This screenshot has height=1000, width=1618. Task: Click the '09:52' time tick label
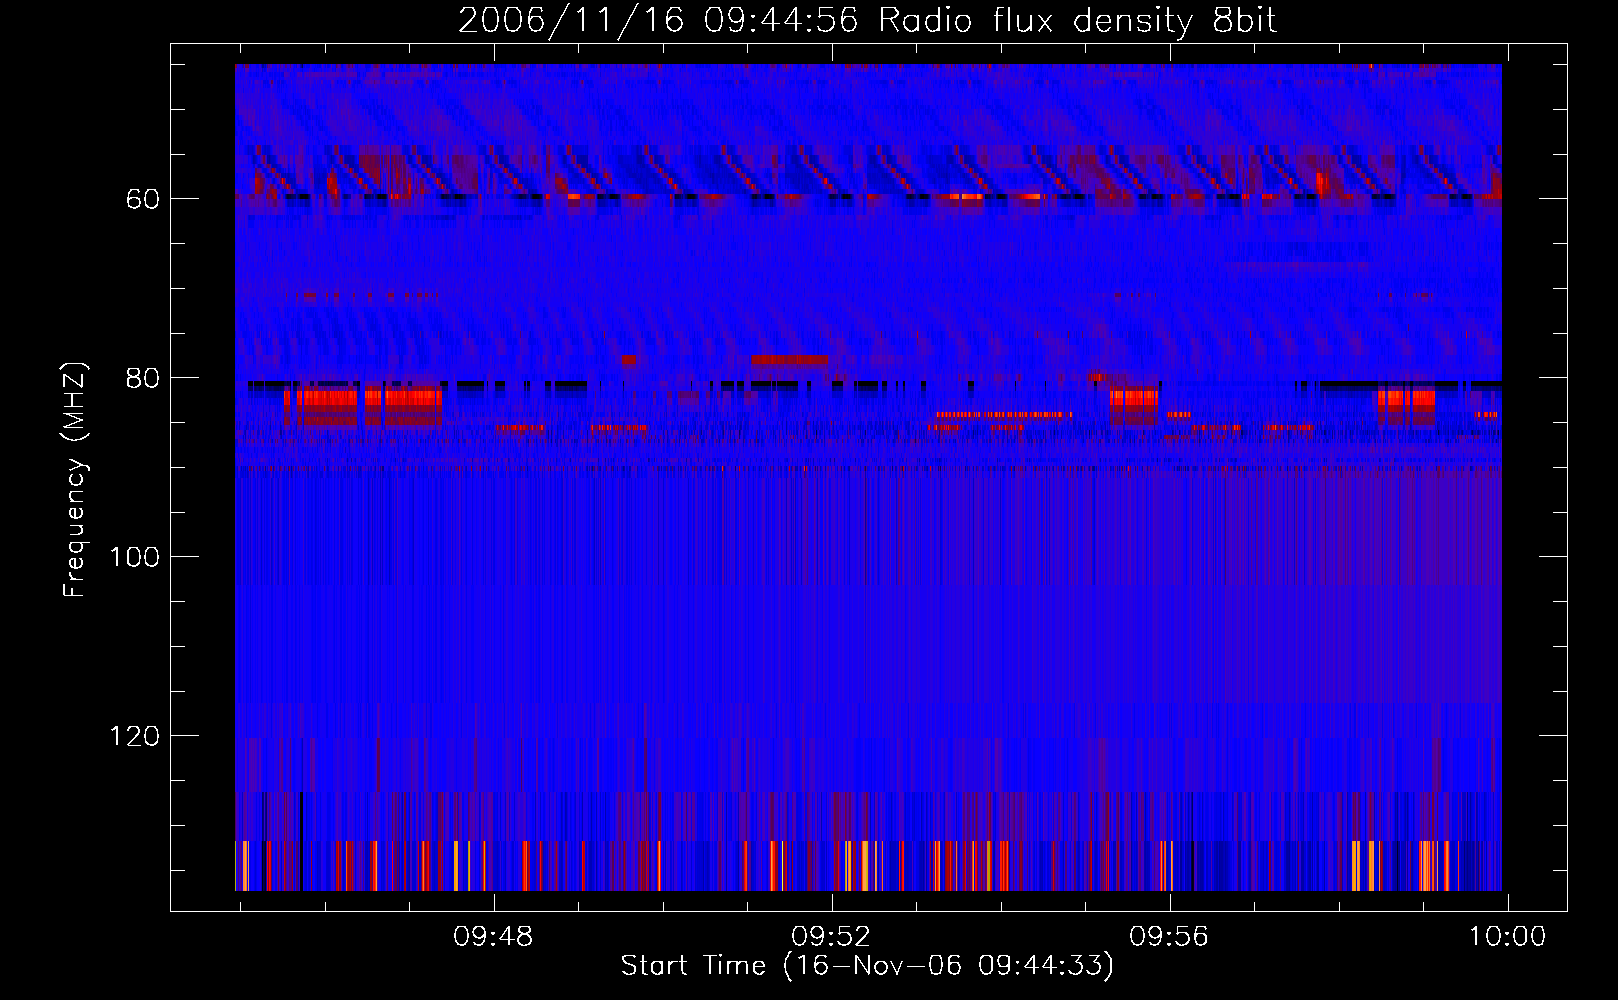coord(831,937)
